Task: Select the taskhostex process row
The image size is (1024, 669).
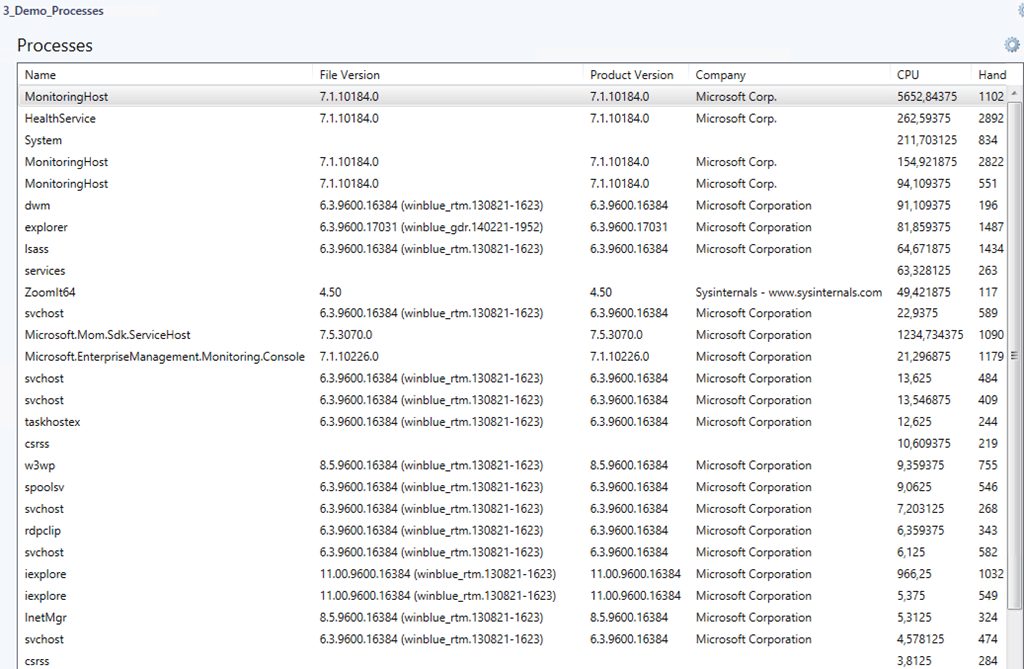Action: tap(513, 421)
